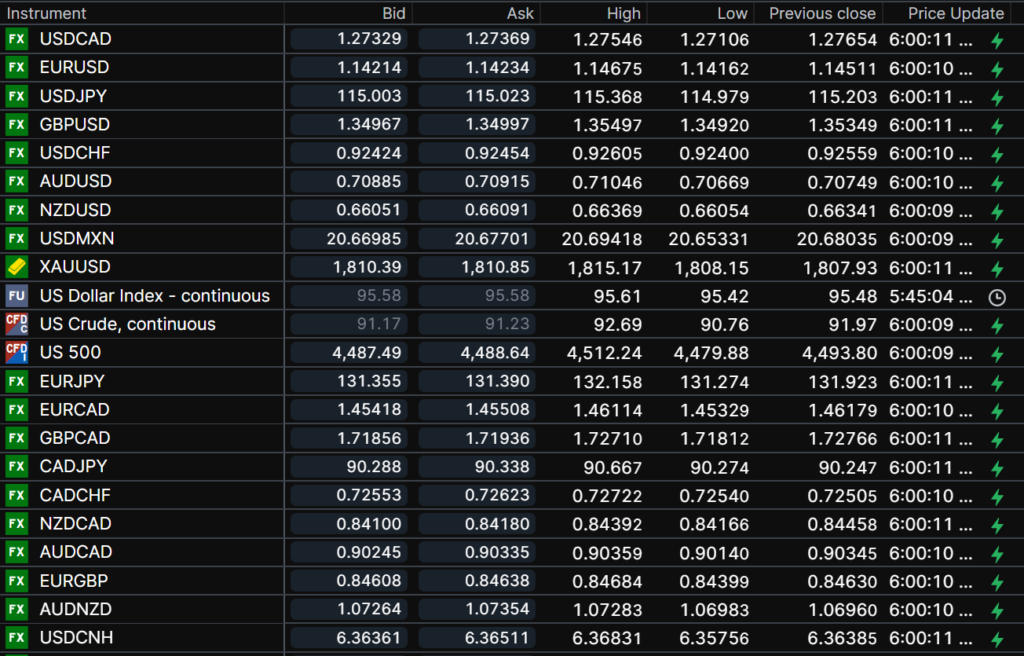
Task: Click the CFD icon beside US Crude
Action: click(16, 324)
